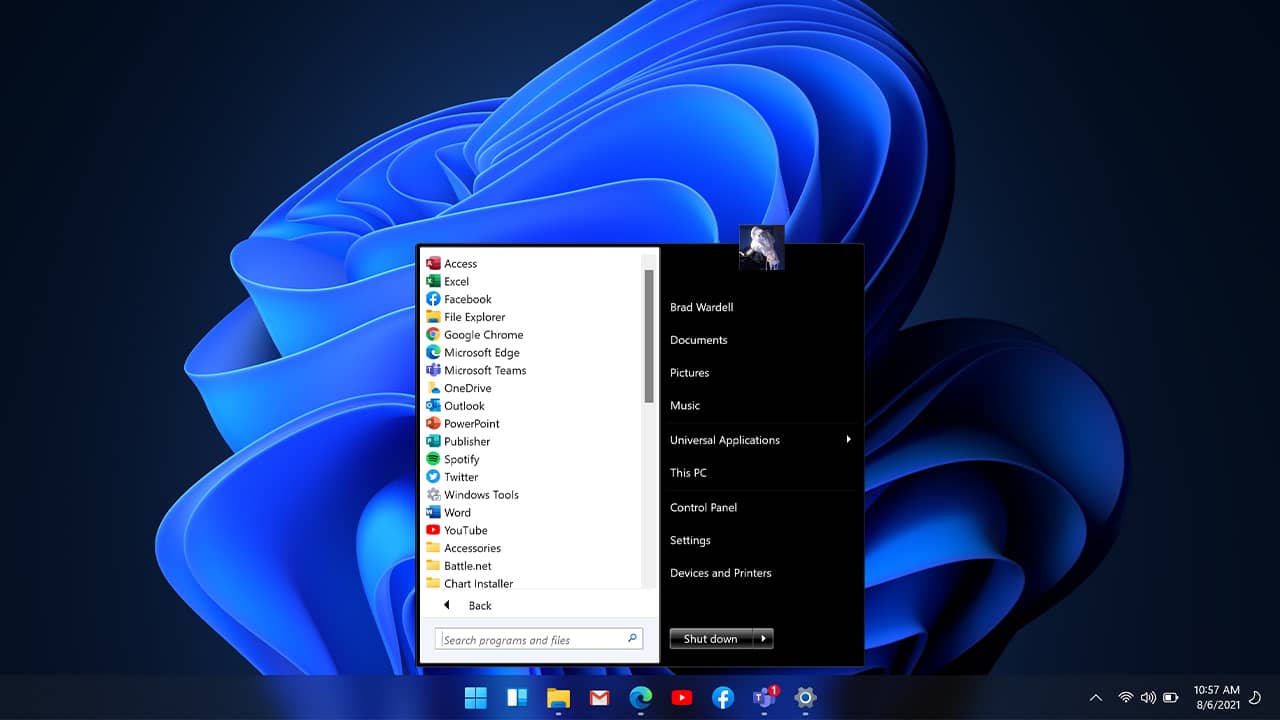
Task: Click the Shut down button
Action: point(710,639)
